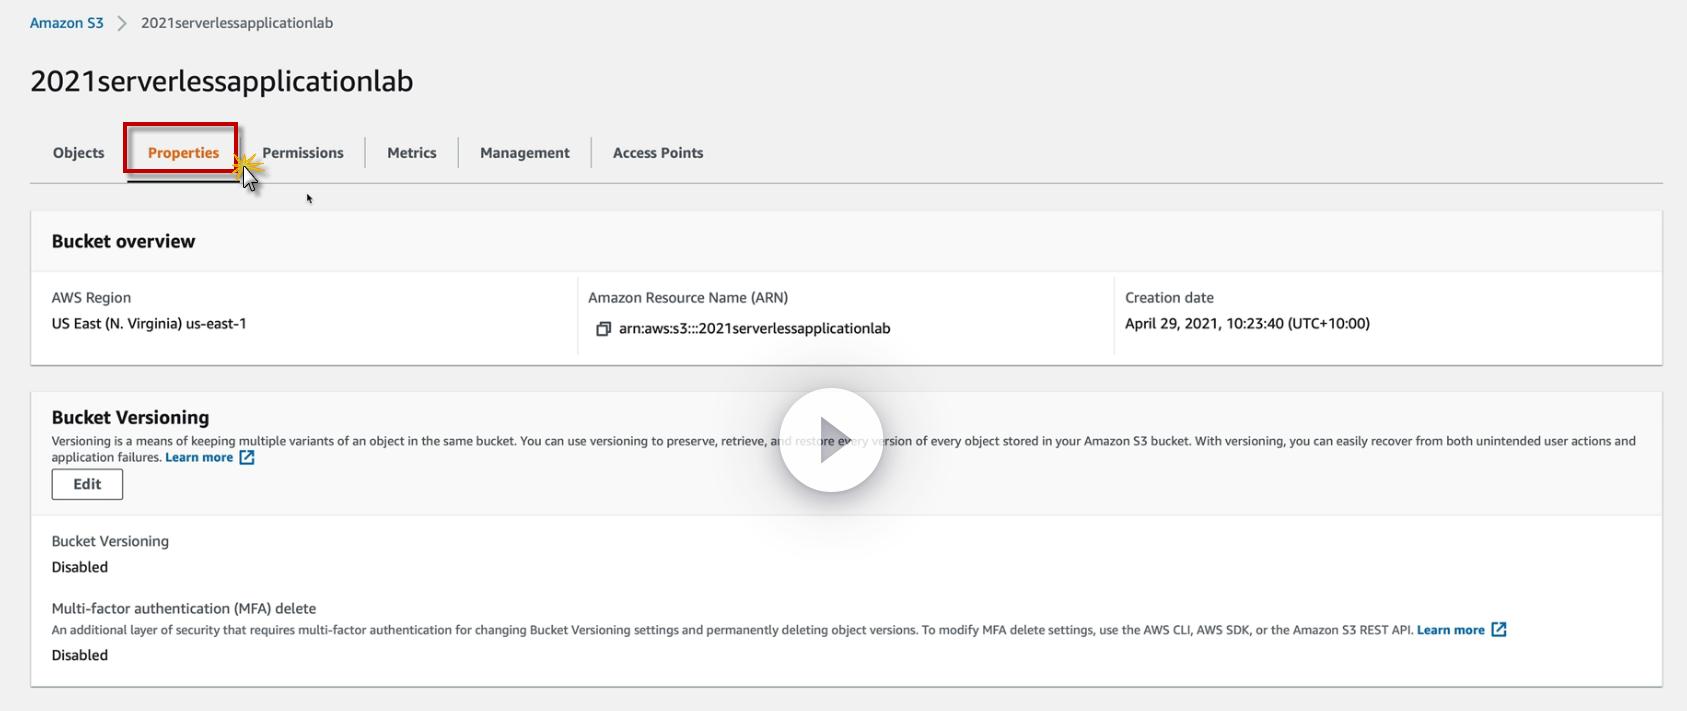This screenshot has width=1687, height=711.
Task: Click external link icon beside MFA Learn more
Action: click(x=1498, y=630)
